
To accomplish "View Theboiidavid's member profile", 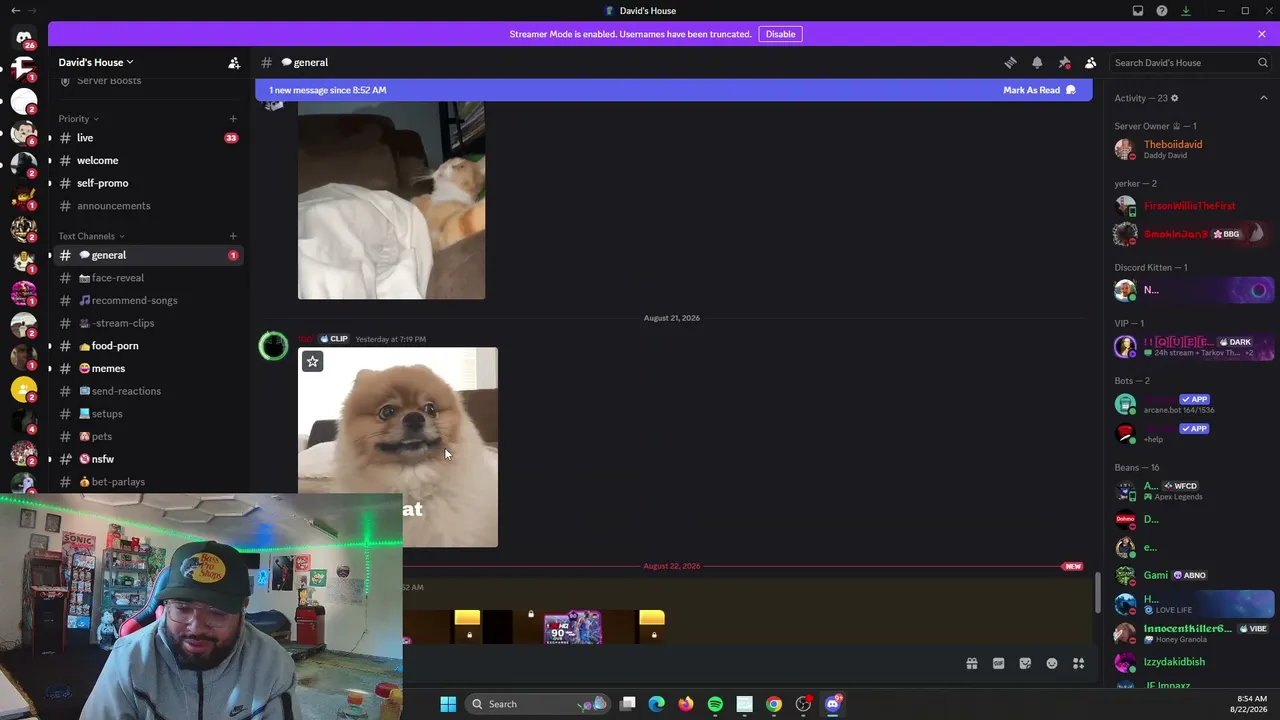I will coord(1191,149).
